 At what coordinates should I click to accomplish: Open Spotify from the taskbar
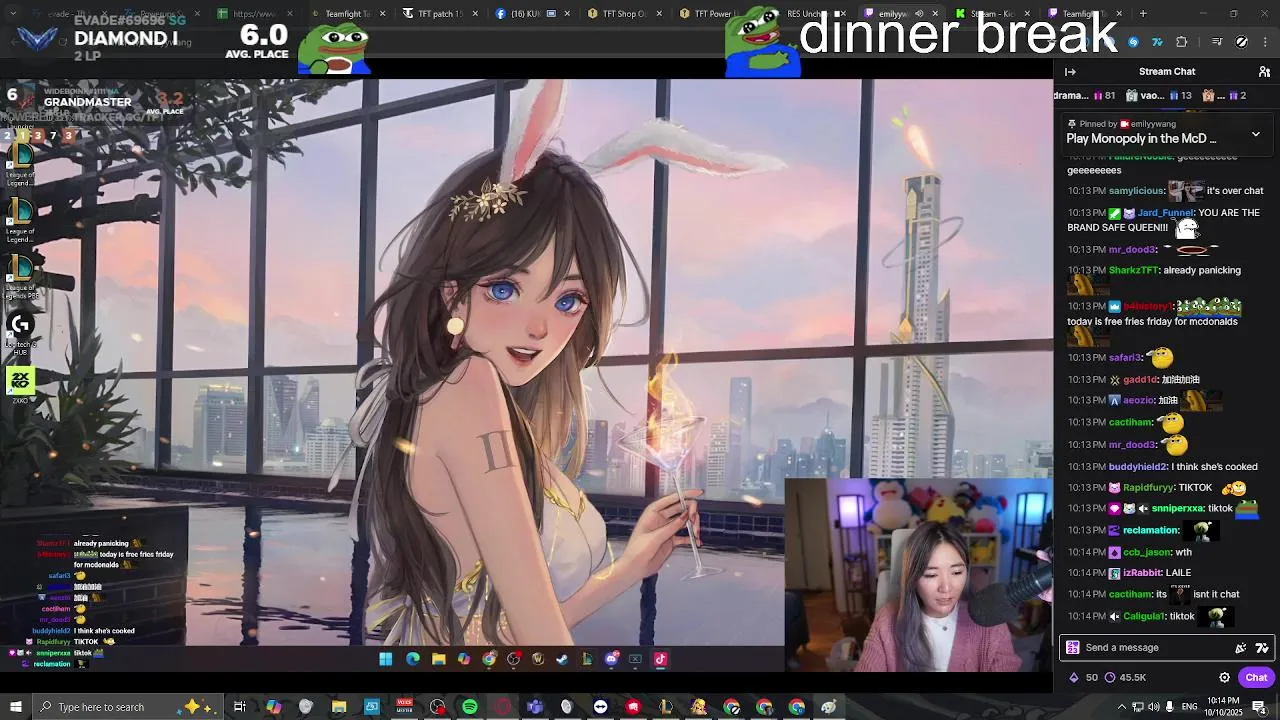click(470, 707)
